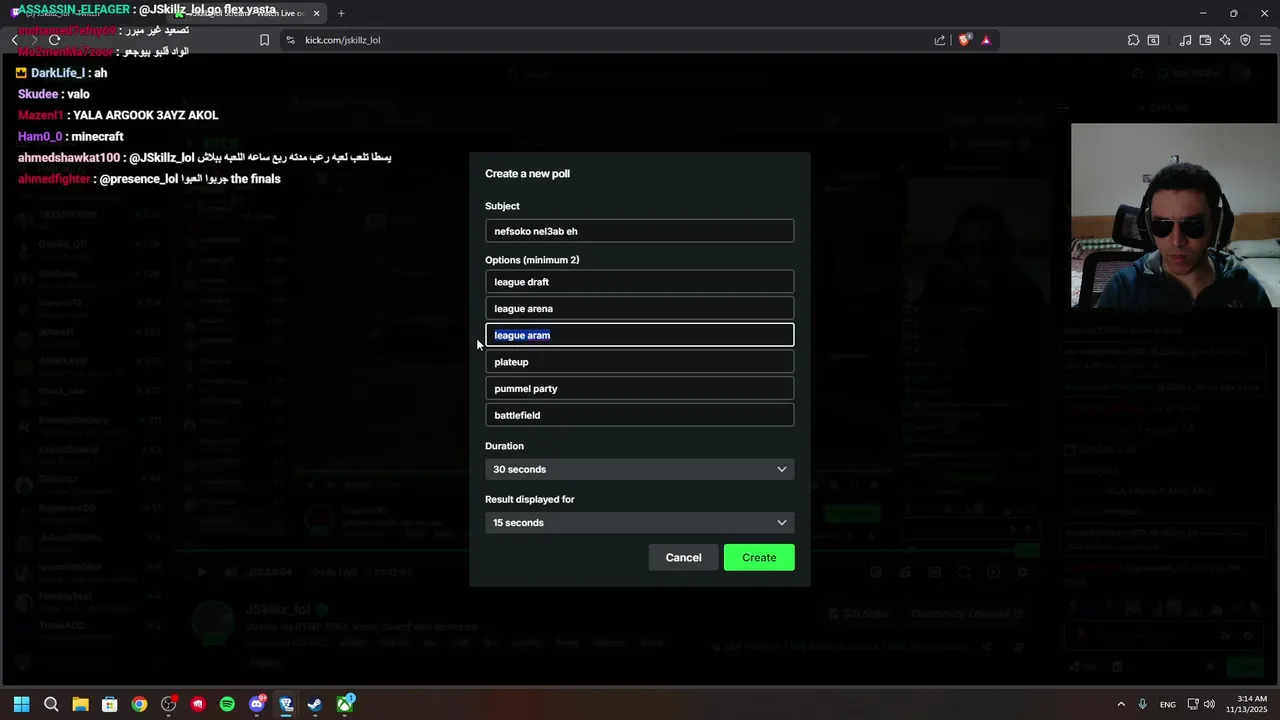This screenshot has width=1280, height=720.
Task: Open a new browser tab
Action: click(x=341, y=13)
